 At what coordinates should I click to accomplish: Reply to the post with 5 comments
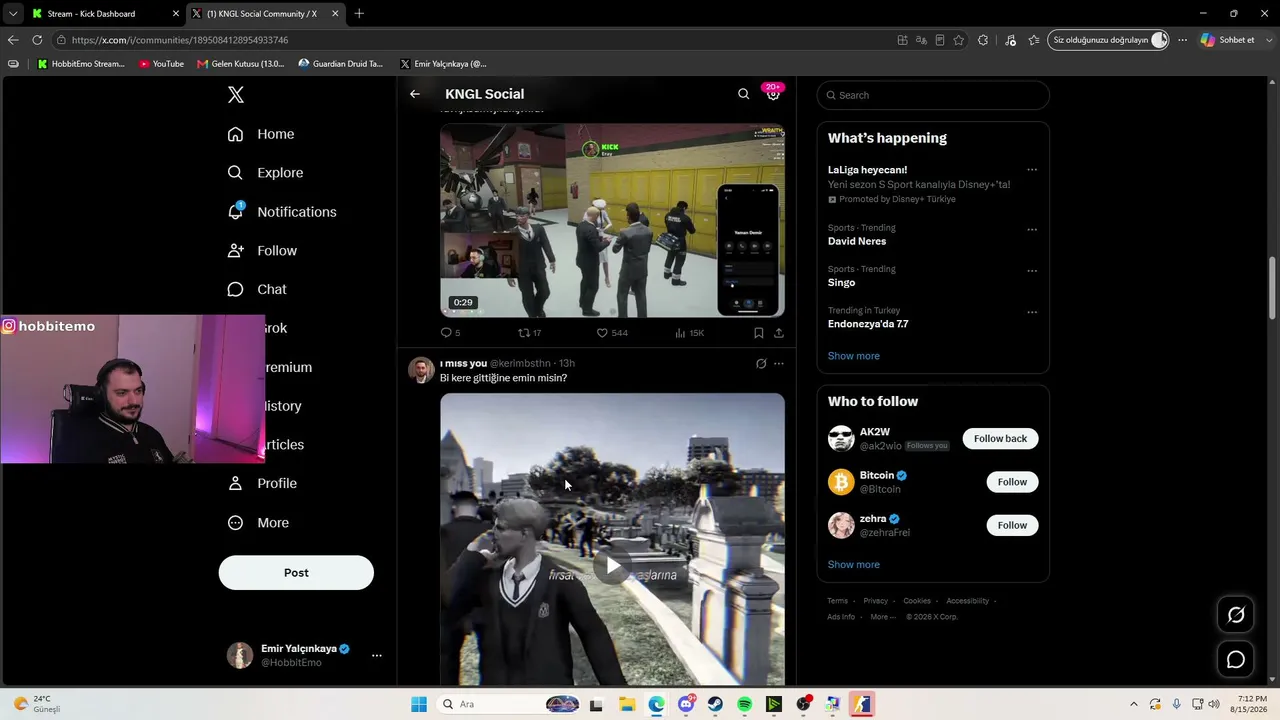450,333
